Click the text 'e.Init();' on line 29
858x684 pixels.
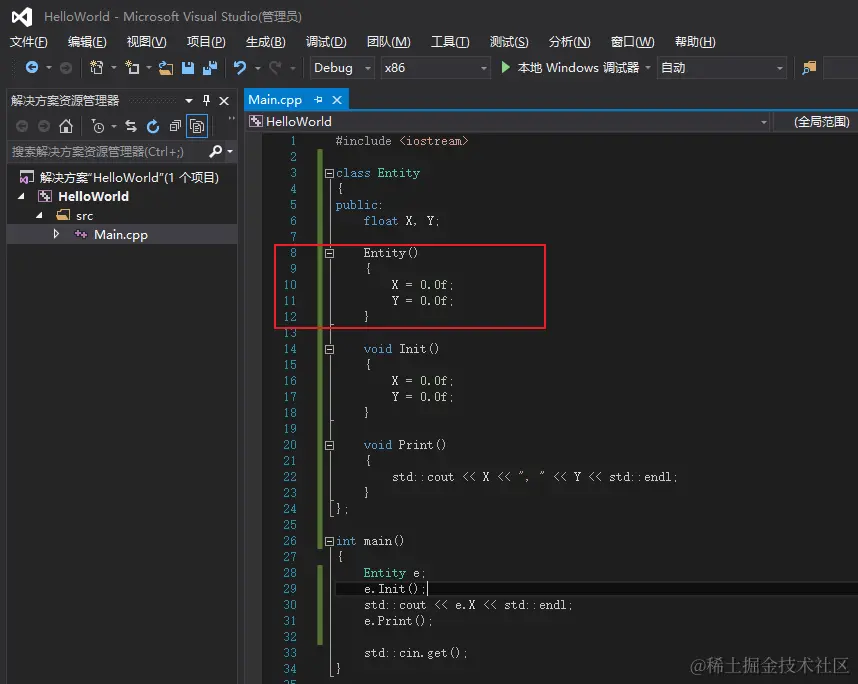coord(395,589)
